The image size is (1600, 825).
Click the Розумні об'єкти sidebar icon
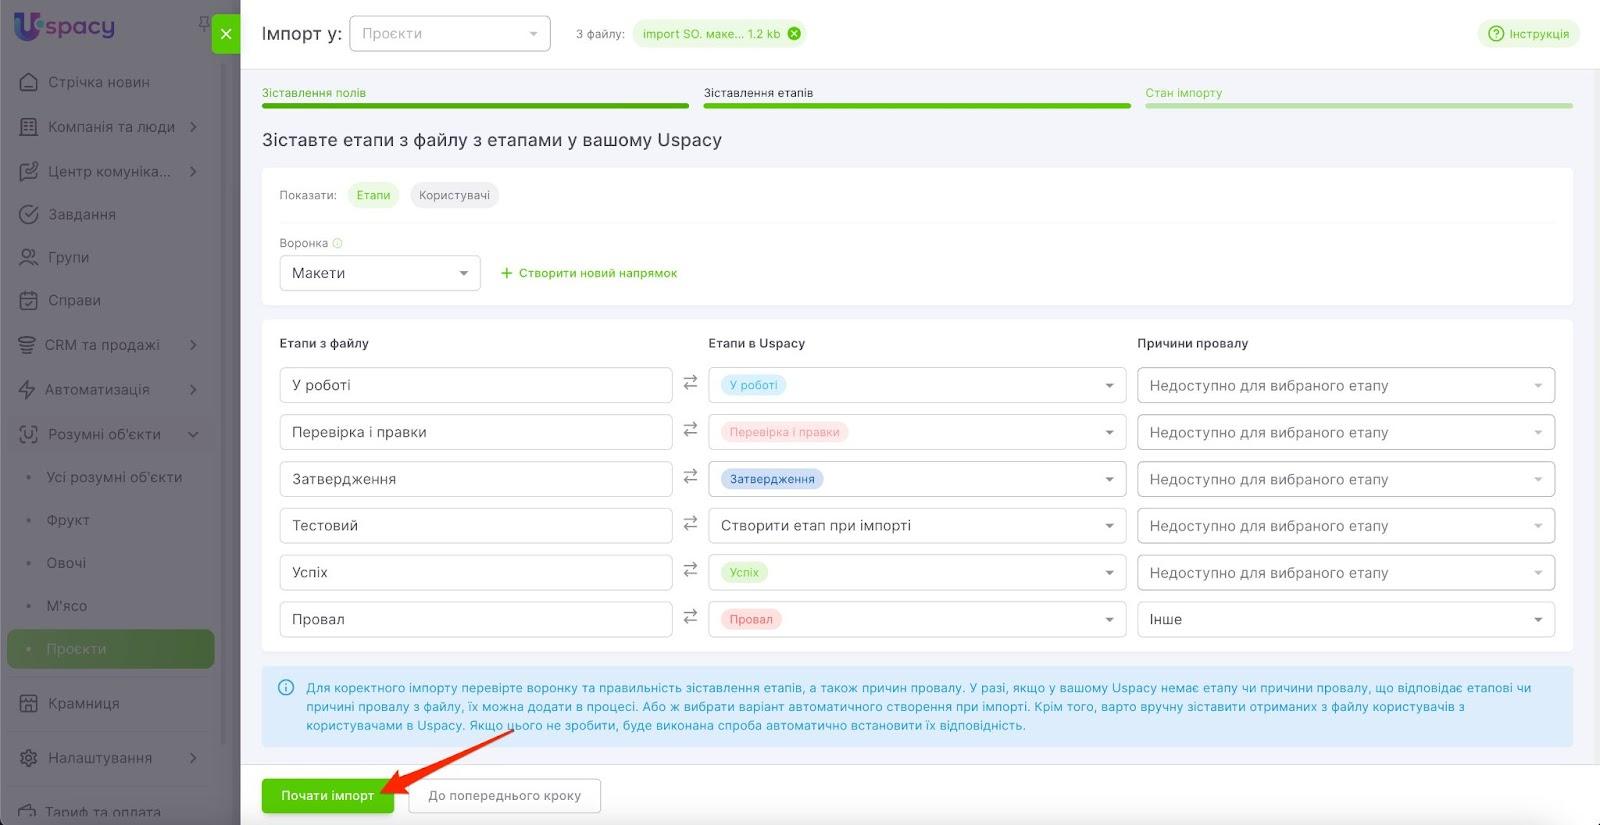(29, 434)
